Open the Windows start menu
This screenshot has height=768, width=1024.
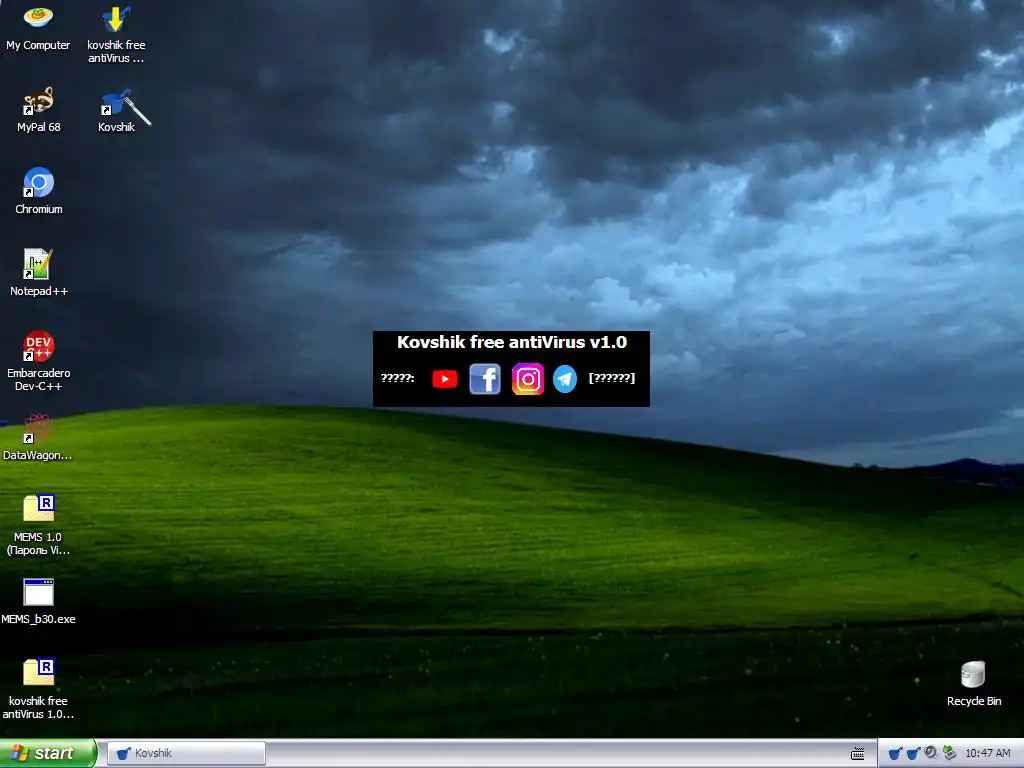48,753
